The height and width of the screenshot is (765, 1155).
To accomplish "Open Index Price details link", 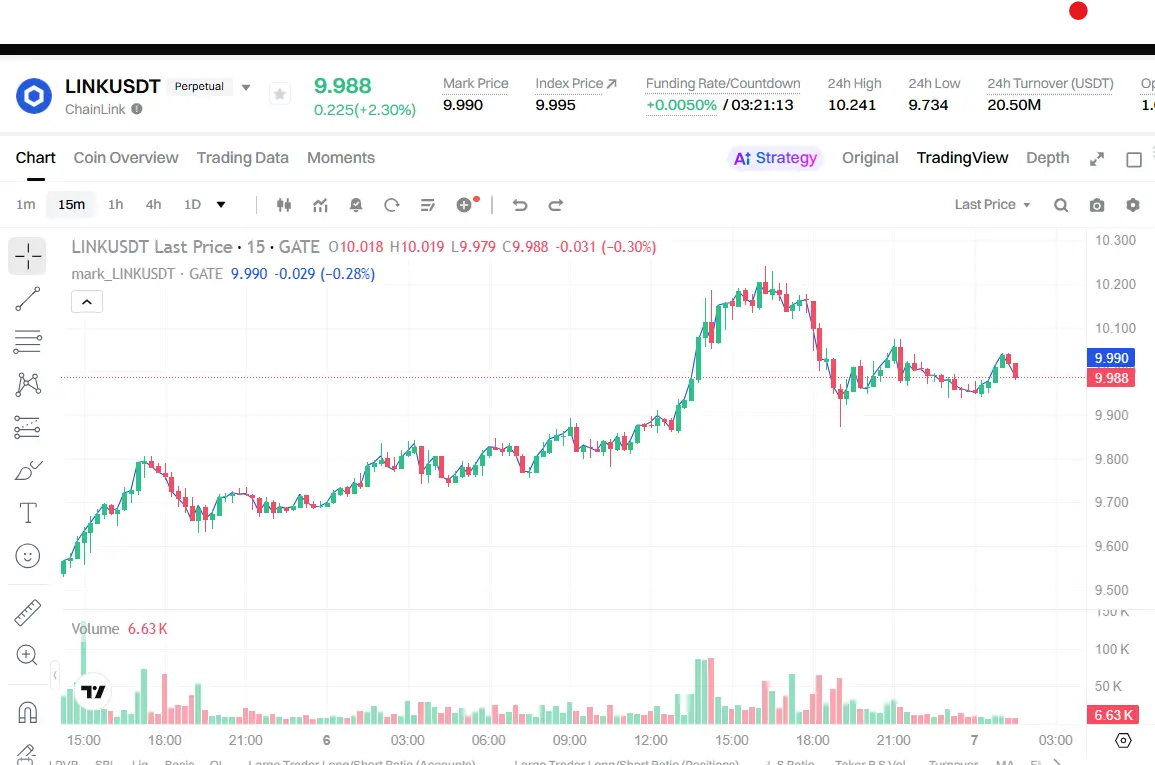I will click(576, 83).
